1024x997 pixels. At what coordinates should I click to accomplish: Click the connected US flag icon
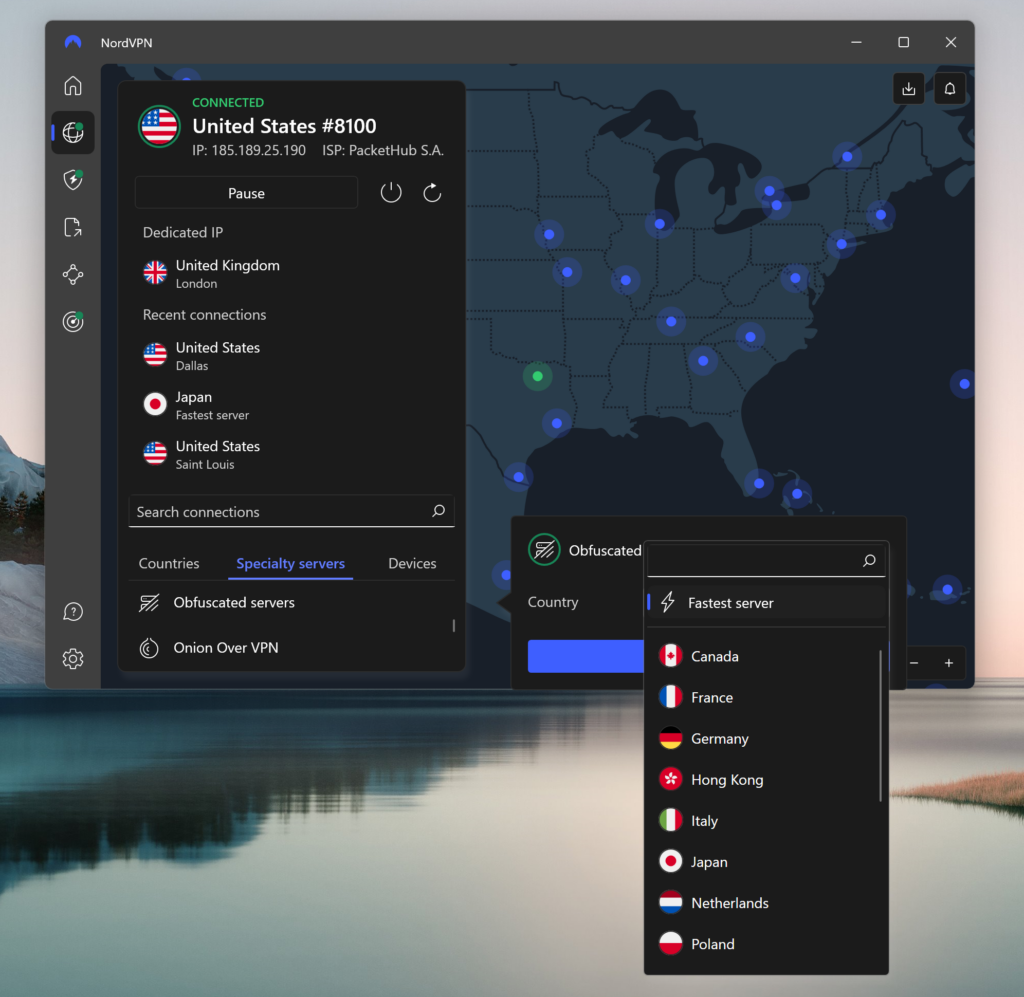click(159, 126)
